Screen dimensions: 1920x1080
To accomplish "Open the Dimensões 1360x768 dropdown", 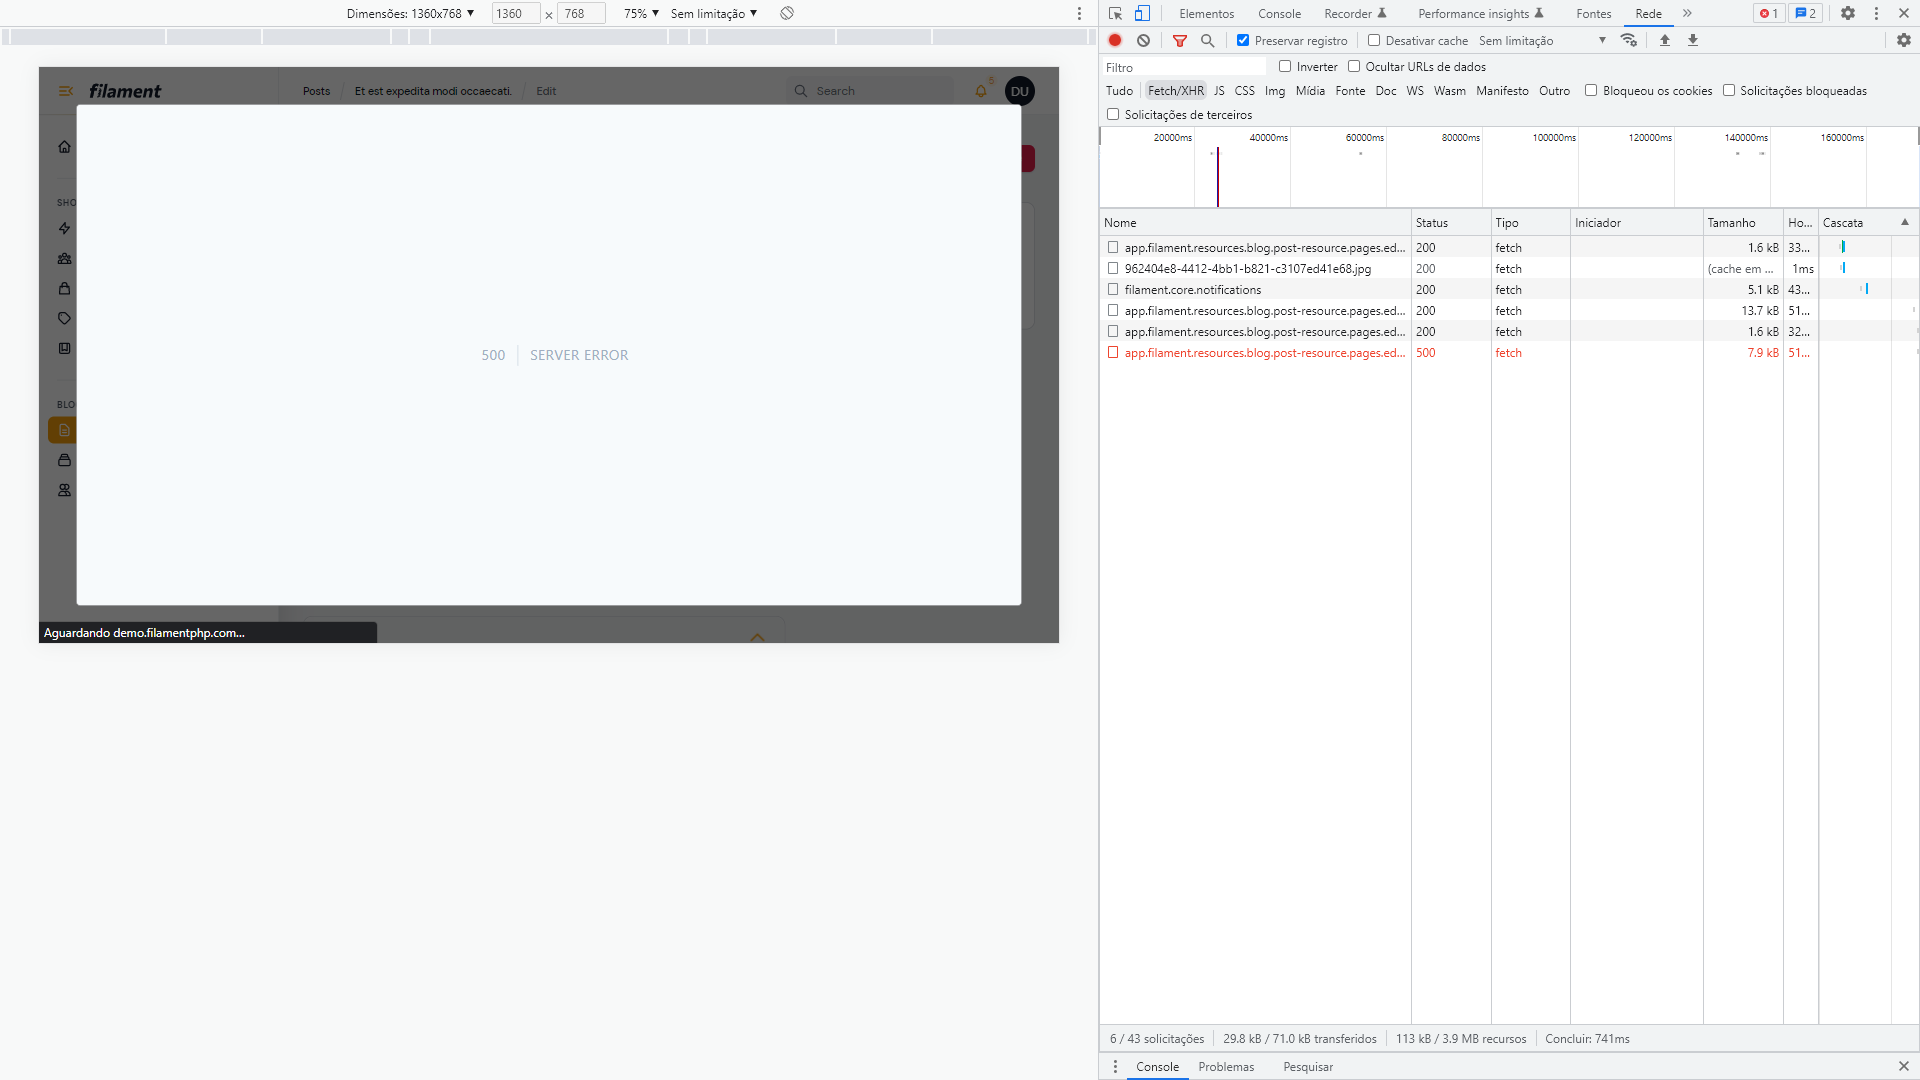I will (x=411, y=13).
